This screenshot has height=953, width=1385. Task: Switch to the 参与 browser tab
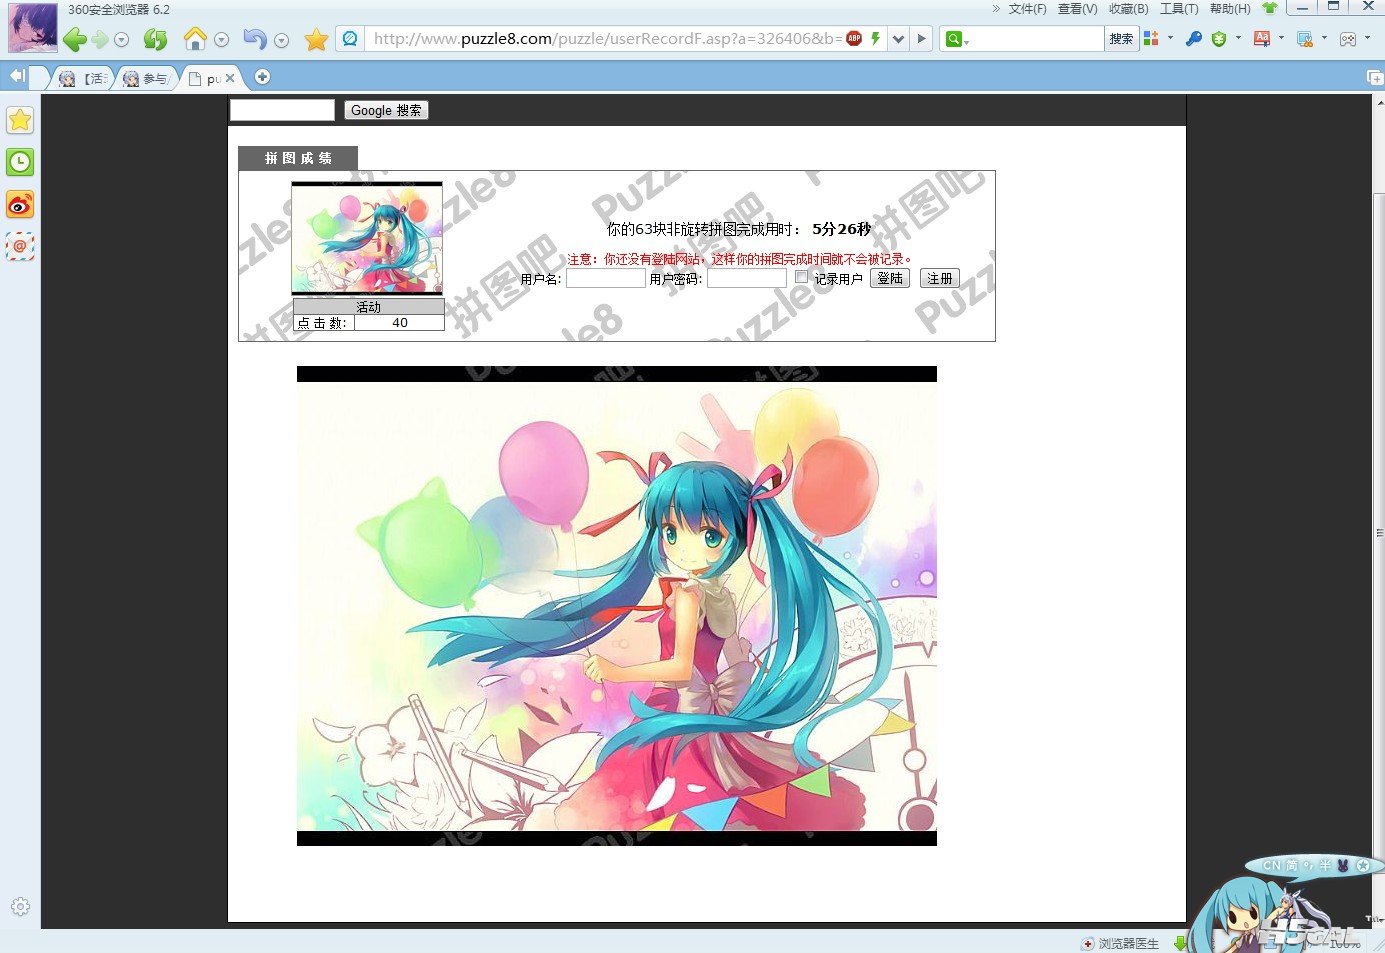(146, 78)
